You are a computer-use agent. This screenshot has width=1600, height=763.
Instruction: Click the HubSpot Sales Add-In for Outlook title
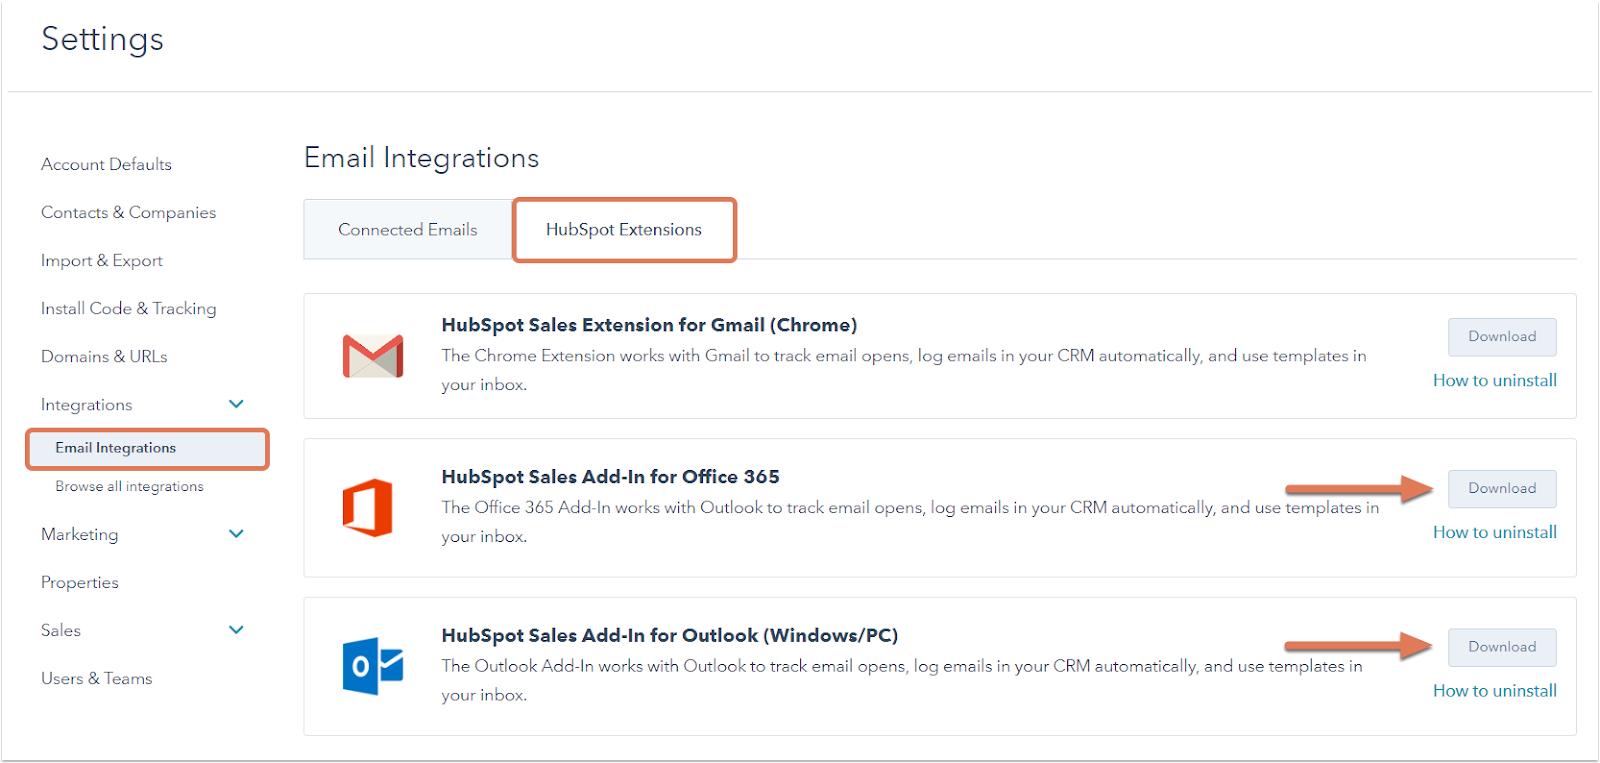pos(670,635)
